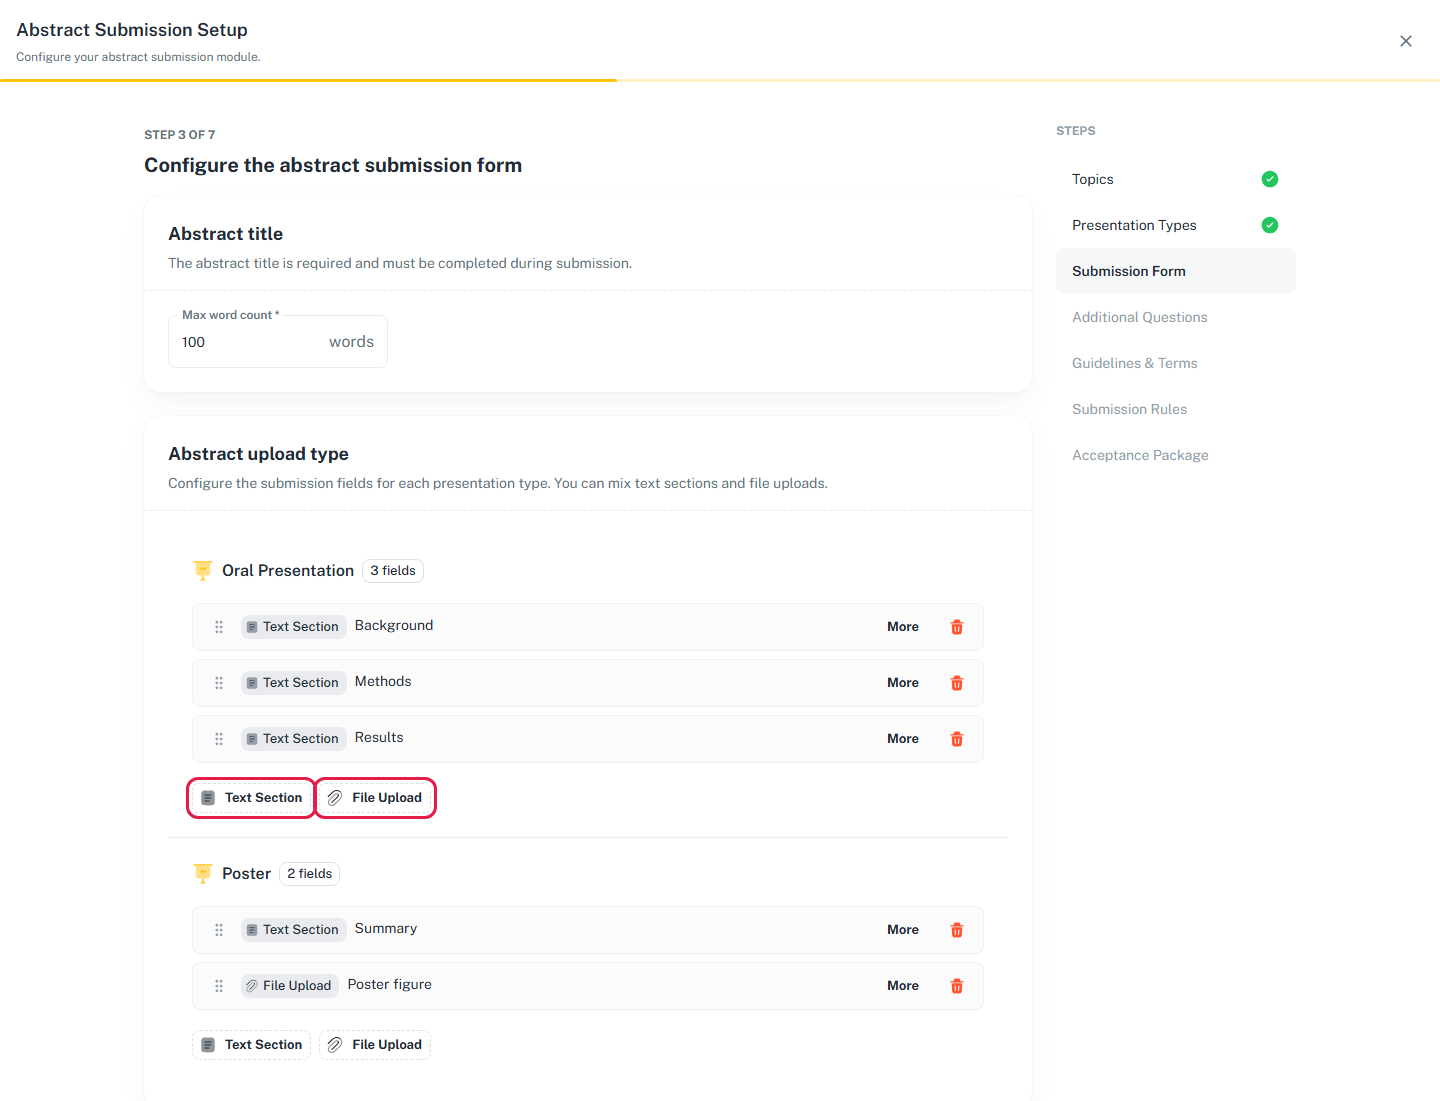Image resolution: width=1440 pixels, height=1101 pixels.
Task: Delete the Background text section
Action: click(956, 627)
